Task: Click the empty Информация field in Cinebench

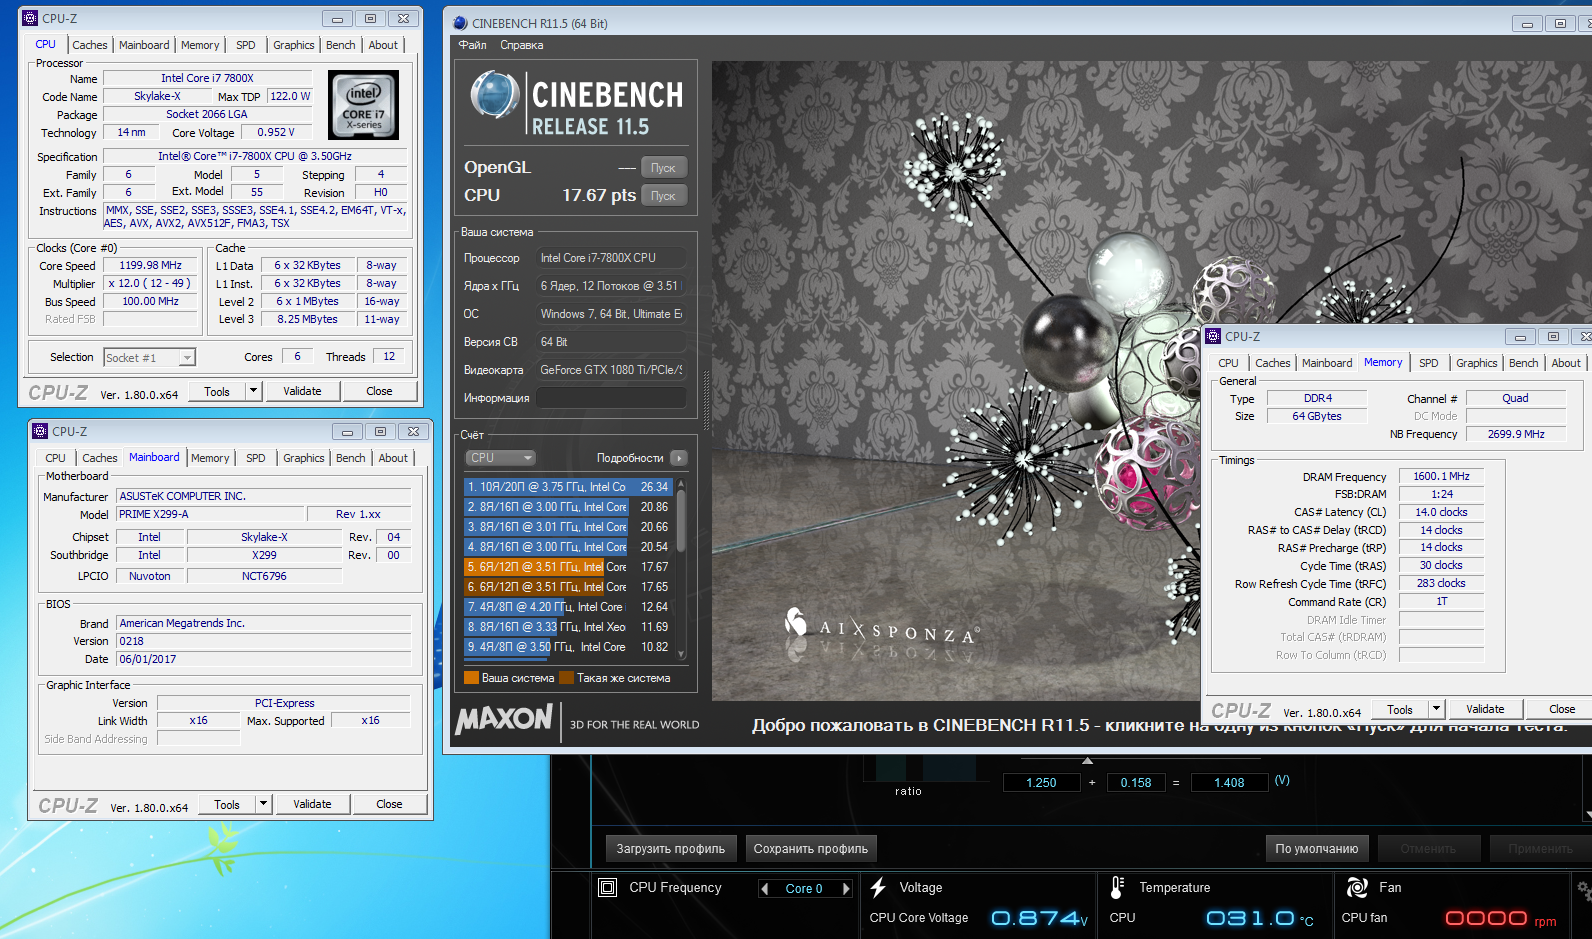Action: (611, 398)
